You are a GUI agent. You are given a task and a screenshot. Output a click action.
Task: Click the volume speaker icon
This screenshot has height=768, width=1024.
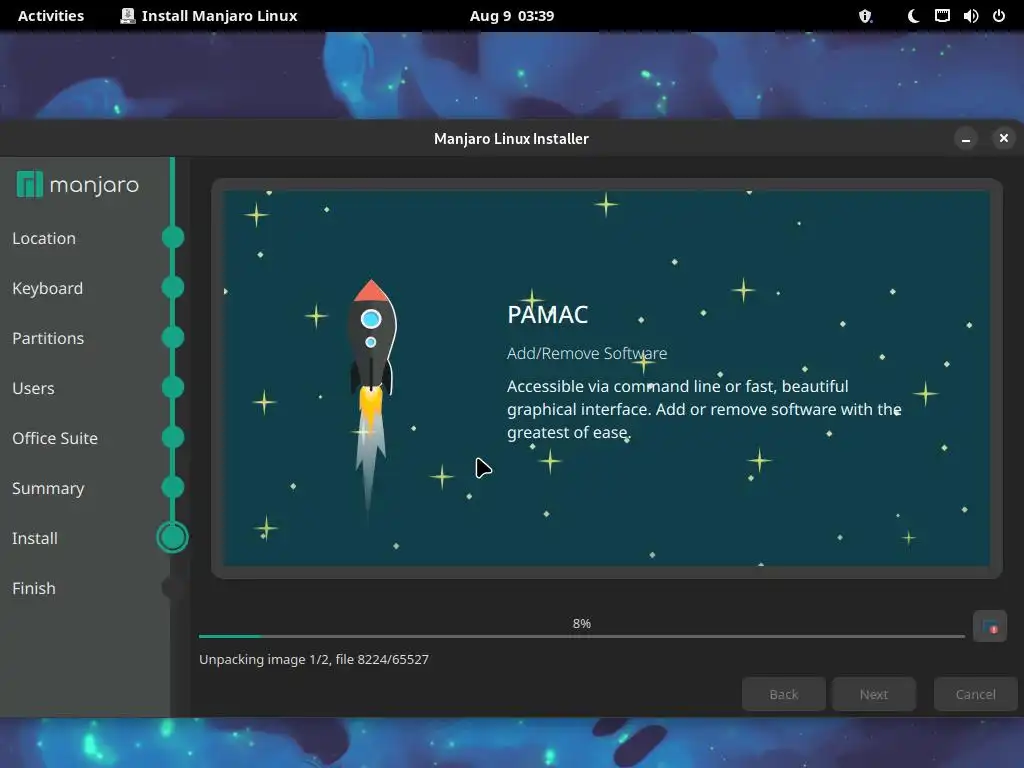pyautogui.click(x=970, y=16)
